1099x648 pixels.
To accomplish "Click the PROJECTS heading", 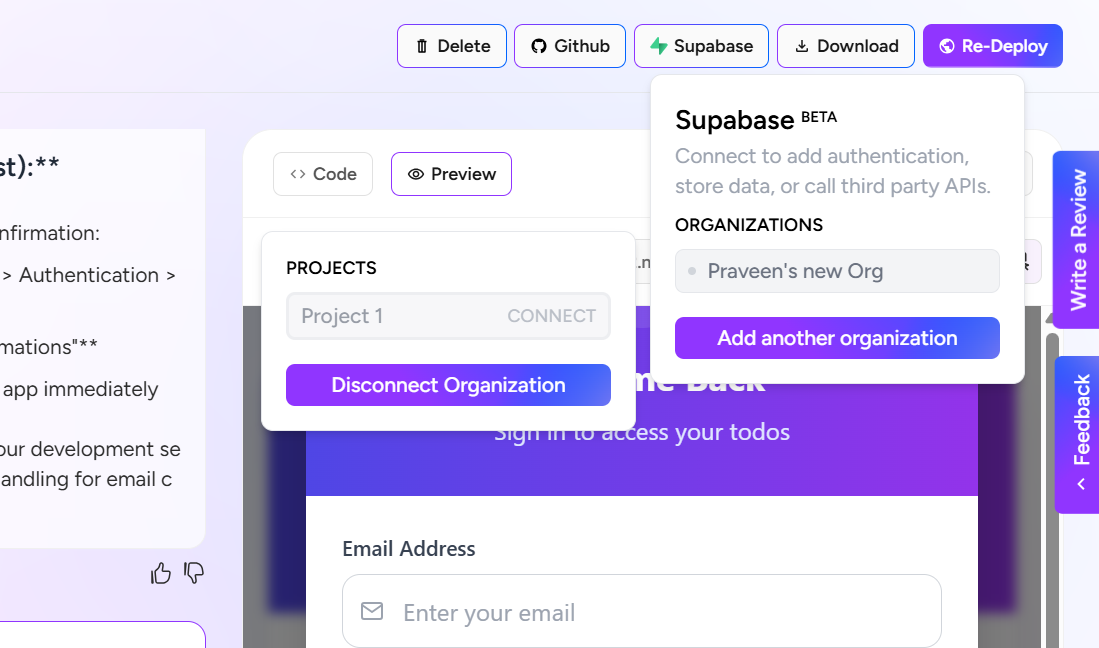I will click(331, 268).
